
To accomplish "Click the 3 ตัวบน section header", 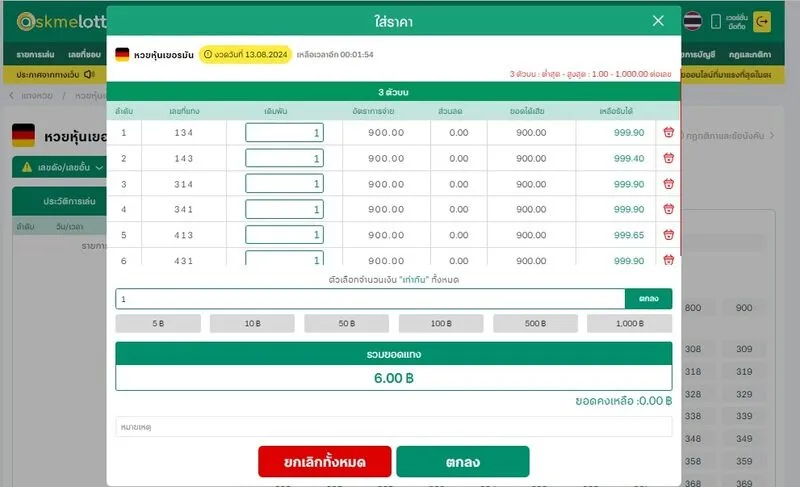I will (393, 92).
